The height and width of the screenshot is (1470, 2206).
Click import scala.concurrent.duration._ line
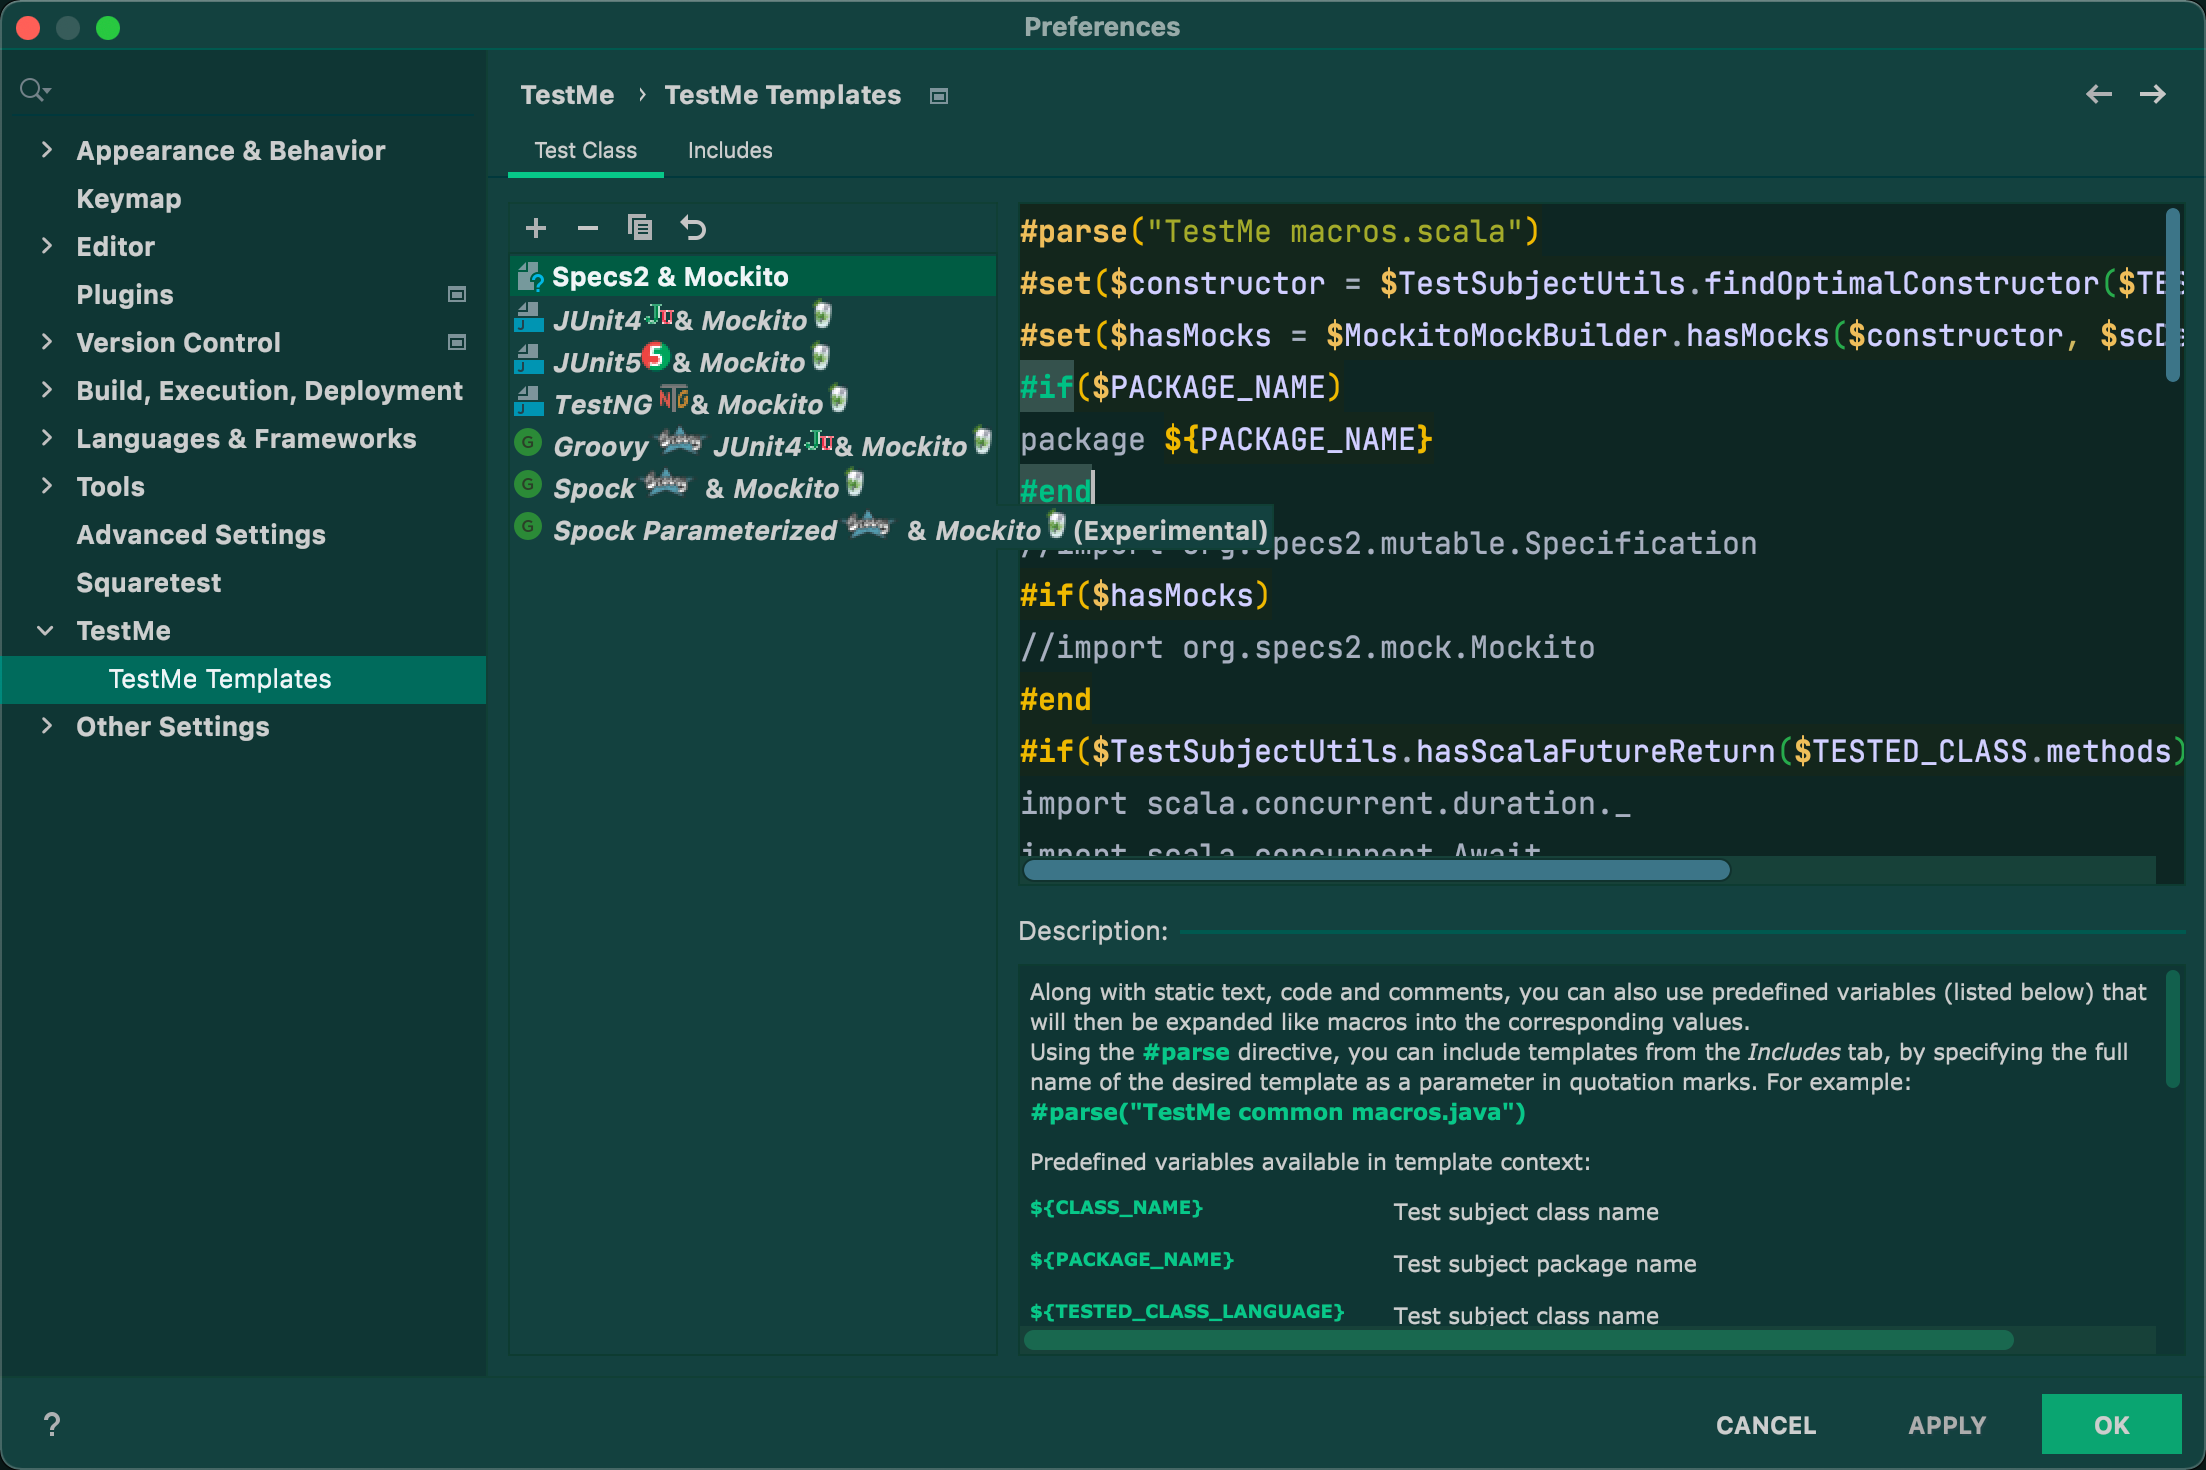[1325, 804]
